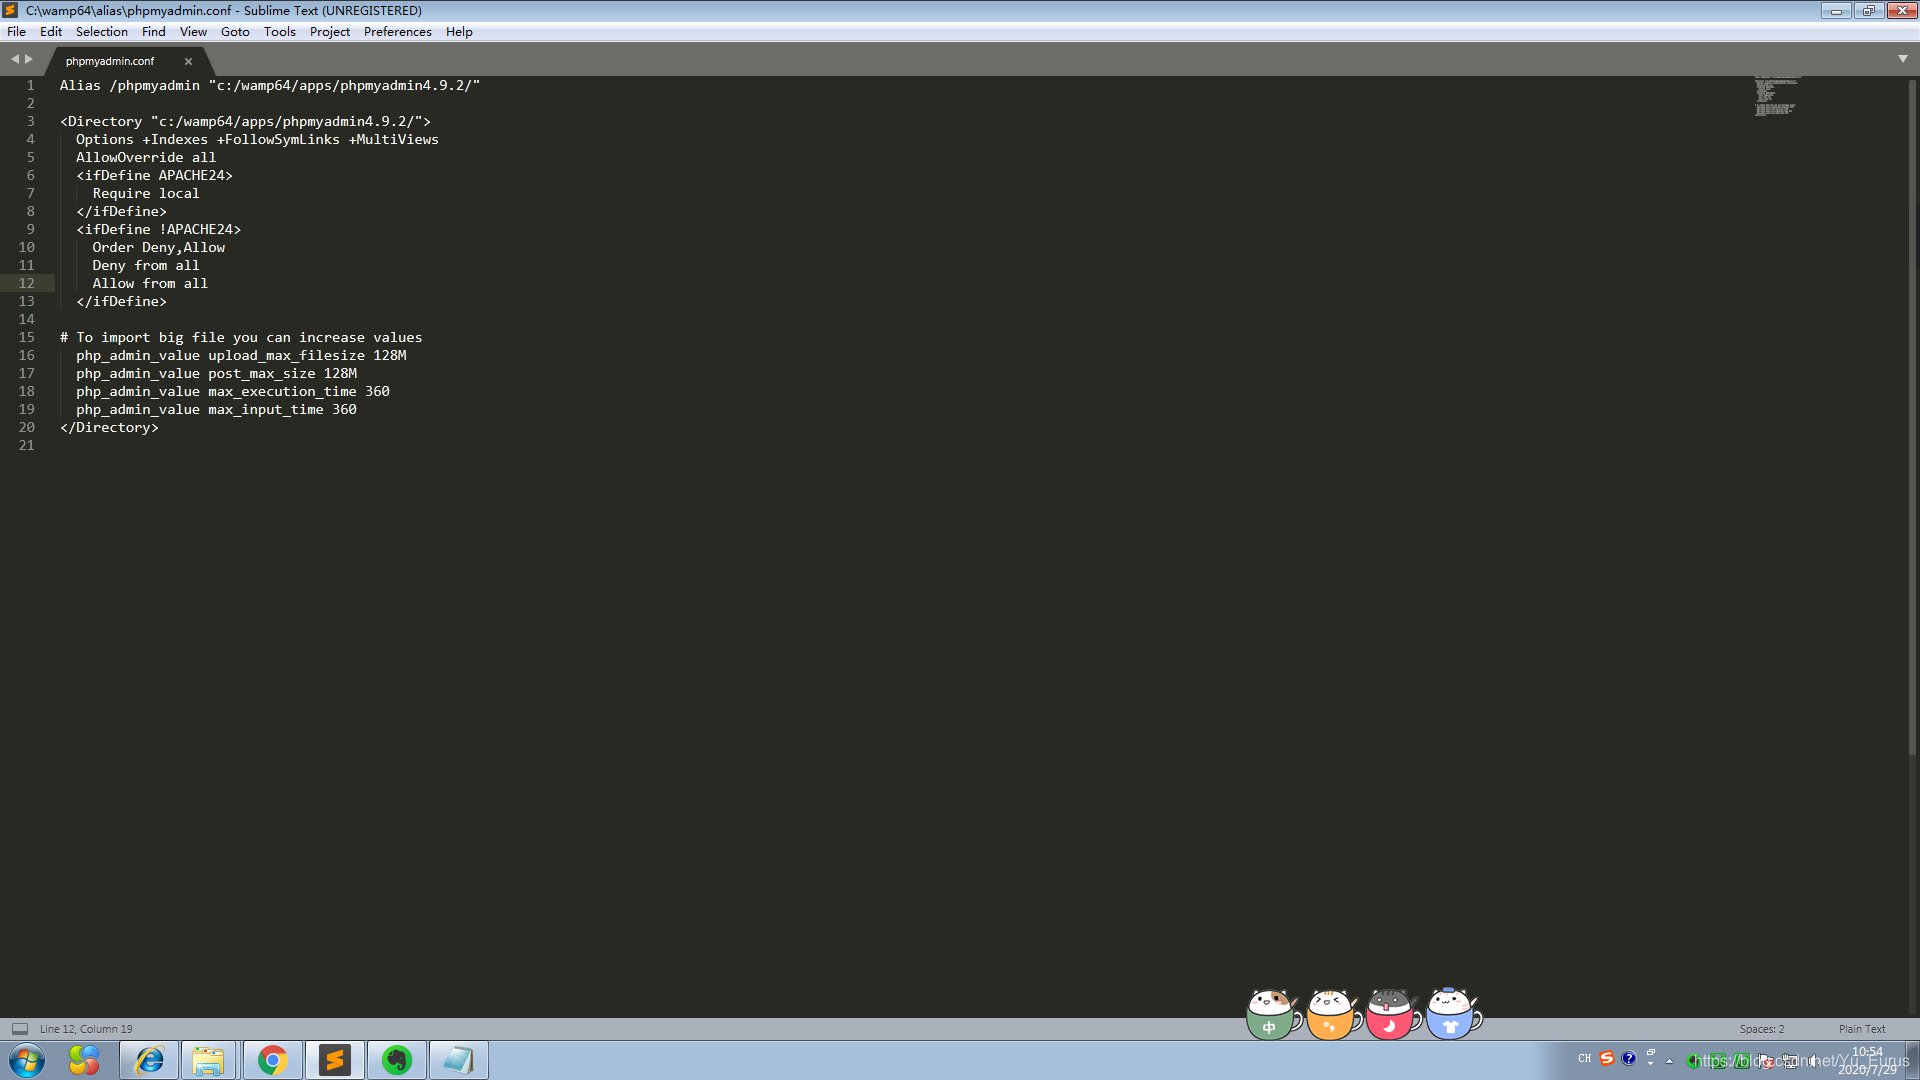Open the Find menu
Viewport: 1920px width, 1080px height.
click(153, 32)
